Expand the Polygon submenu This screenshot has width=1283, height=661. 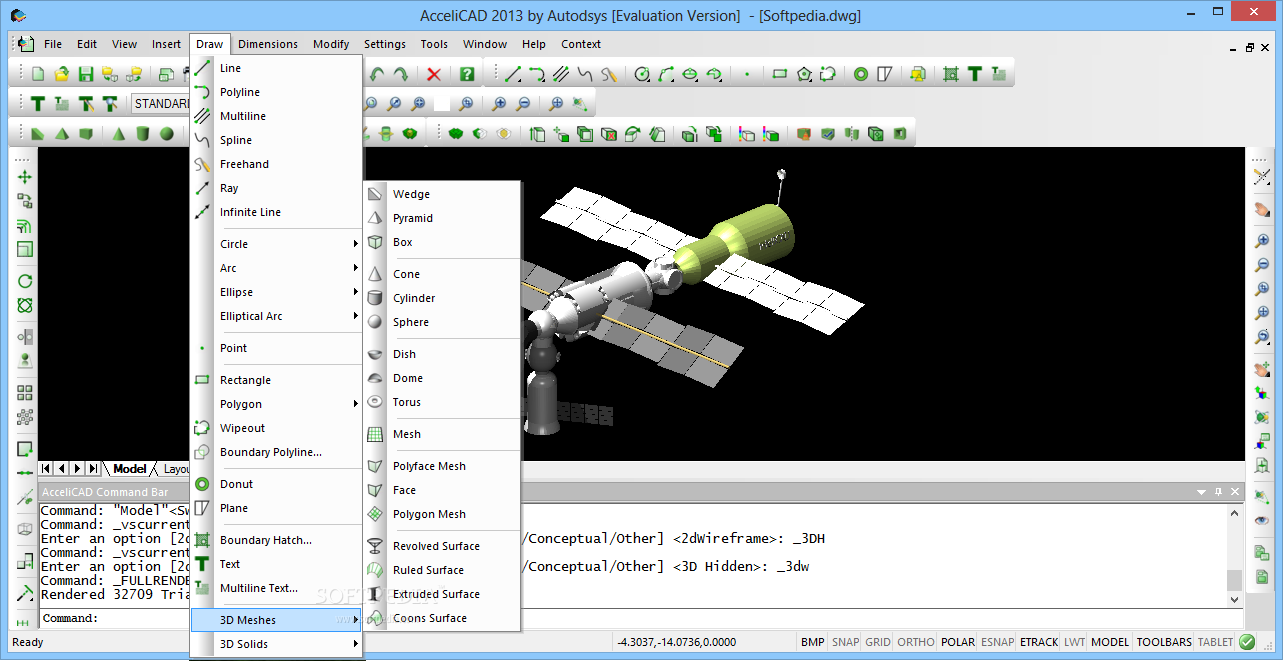276,404
